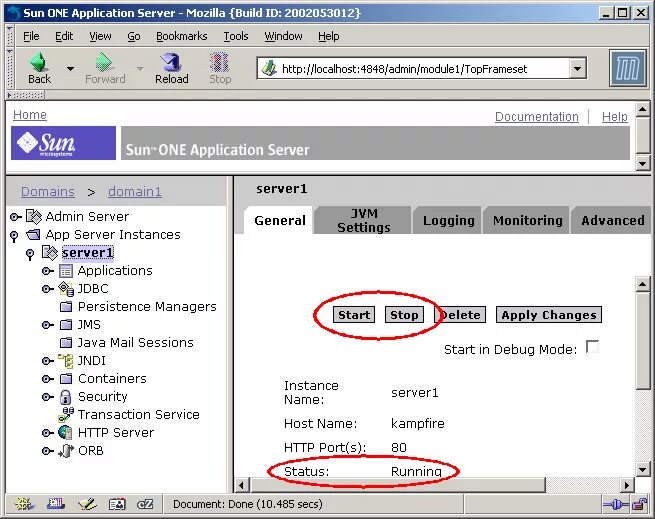This screenshot has height=519, width=655.
Task: Click the server1 instance icon
Action: point(50,252)
